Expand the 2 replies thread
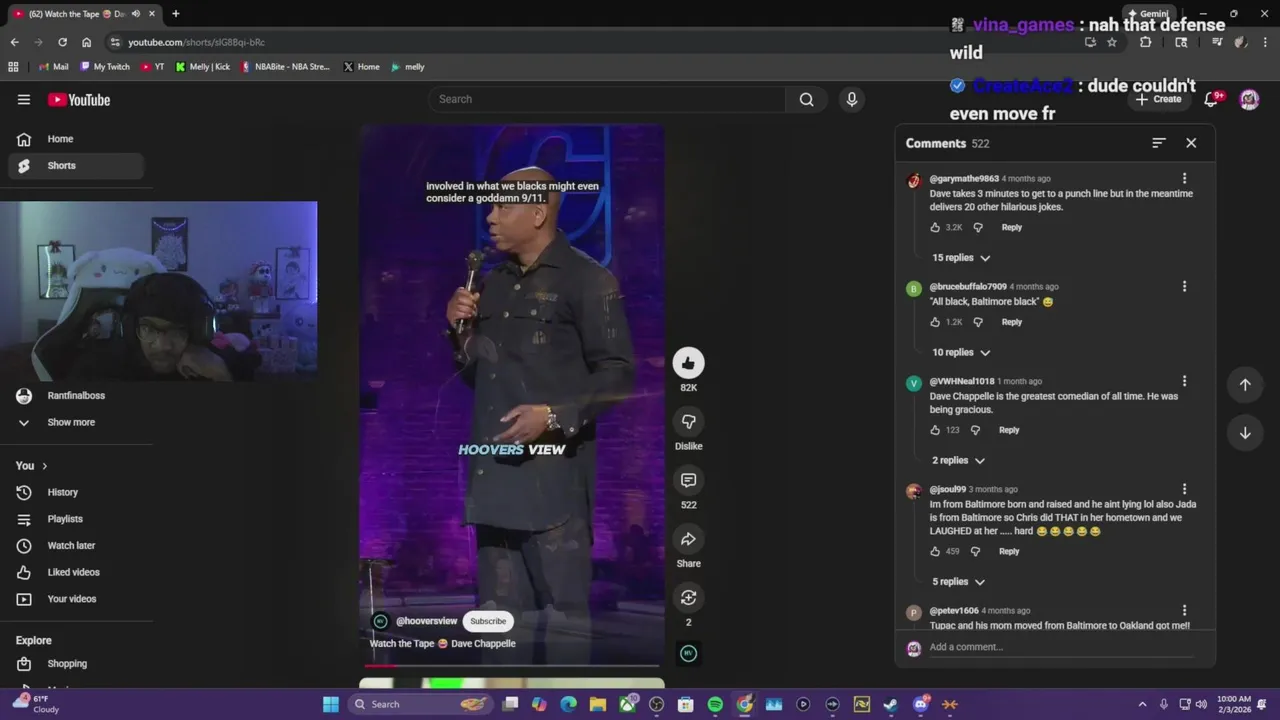1280x720 pixels. coord(959,461)
